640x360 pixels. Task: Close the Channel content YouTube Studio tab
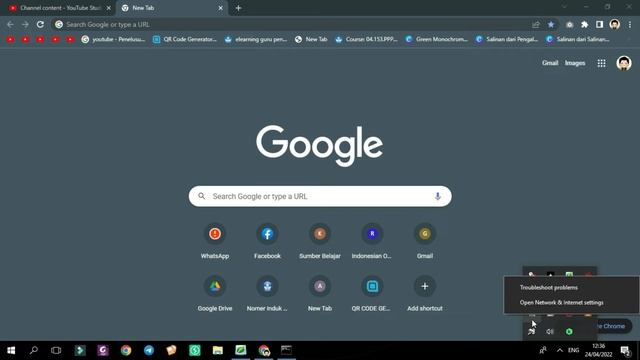coord(109,8)
